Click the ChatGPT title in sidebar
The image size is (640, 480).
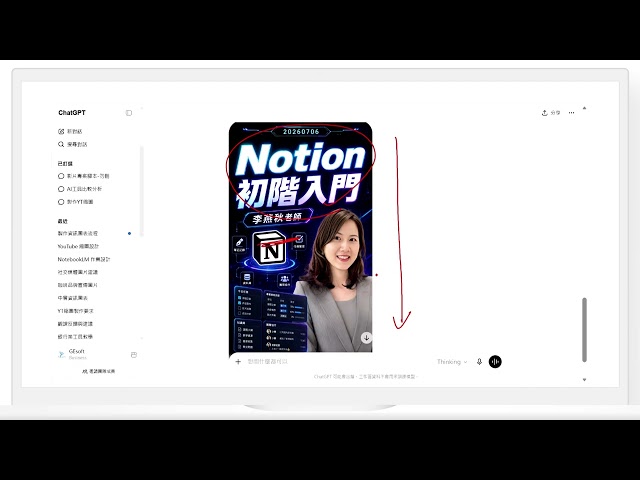(x=72, y=113)
